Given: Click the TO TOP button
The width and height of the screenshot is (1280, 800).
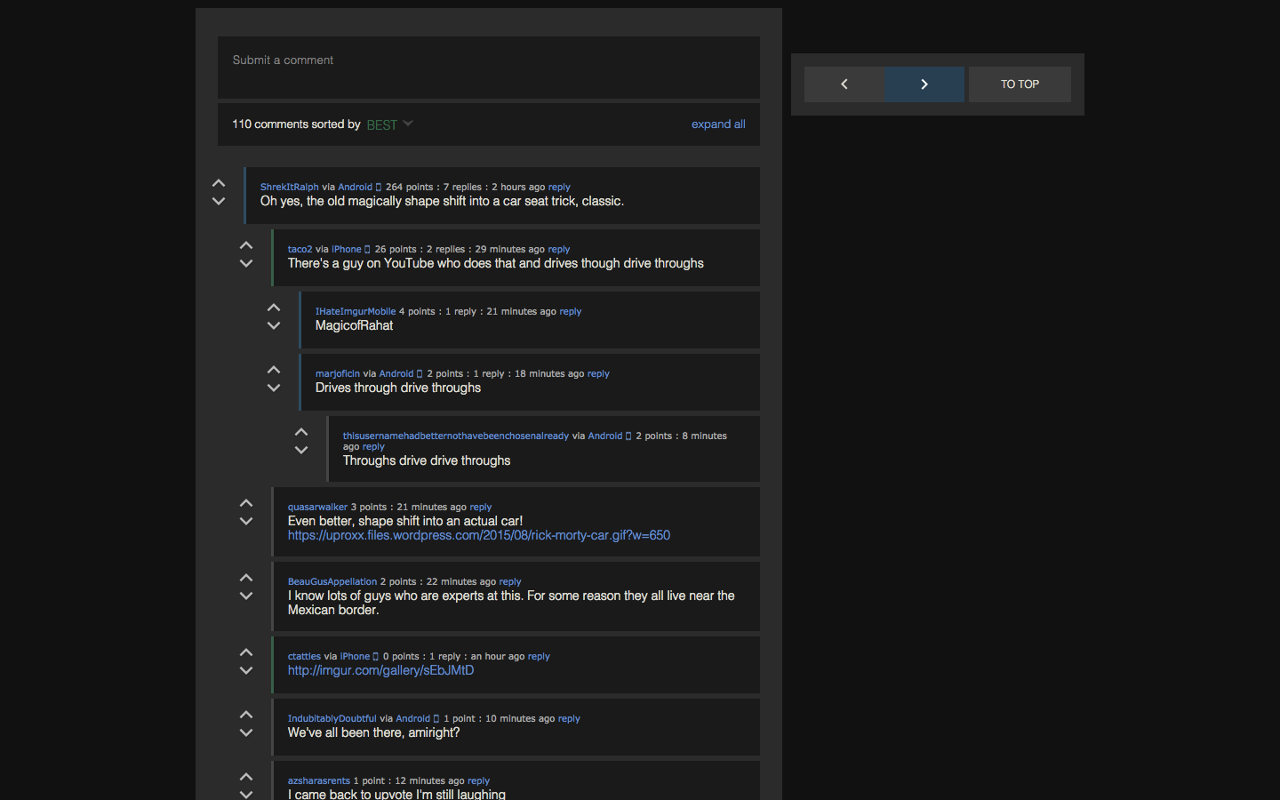Looking at the screenshot, I should (x=1019, y=84).
